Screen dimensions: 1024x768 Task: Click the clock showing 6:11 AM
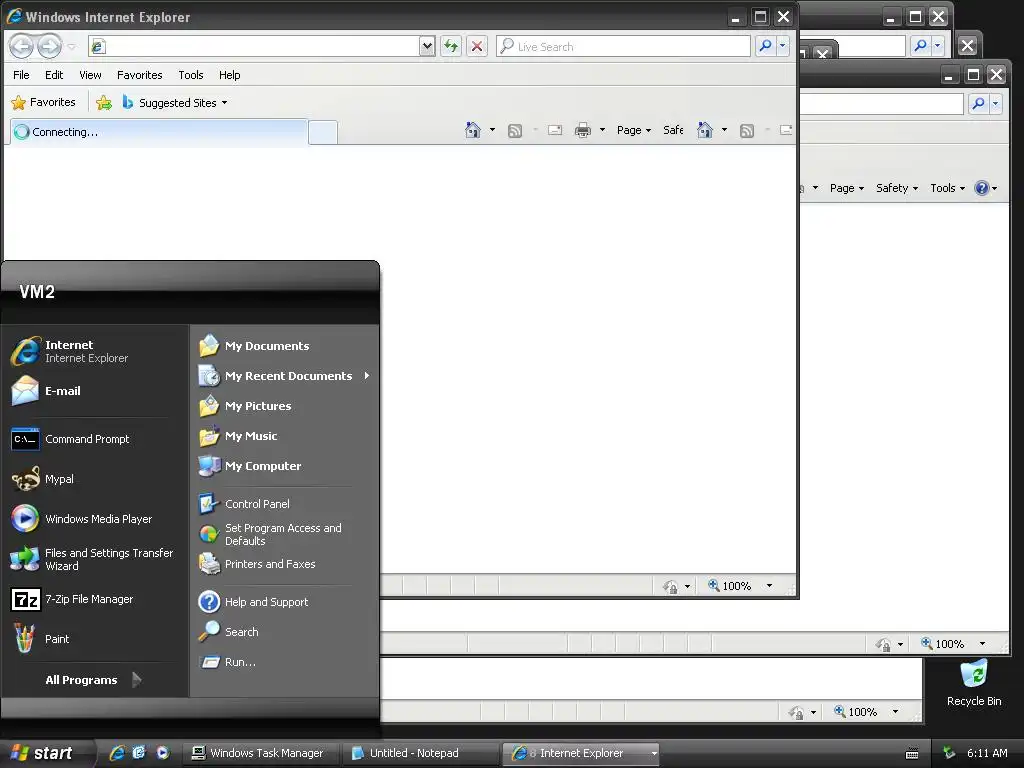click(x=987, y=753)
